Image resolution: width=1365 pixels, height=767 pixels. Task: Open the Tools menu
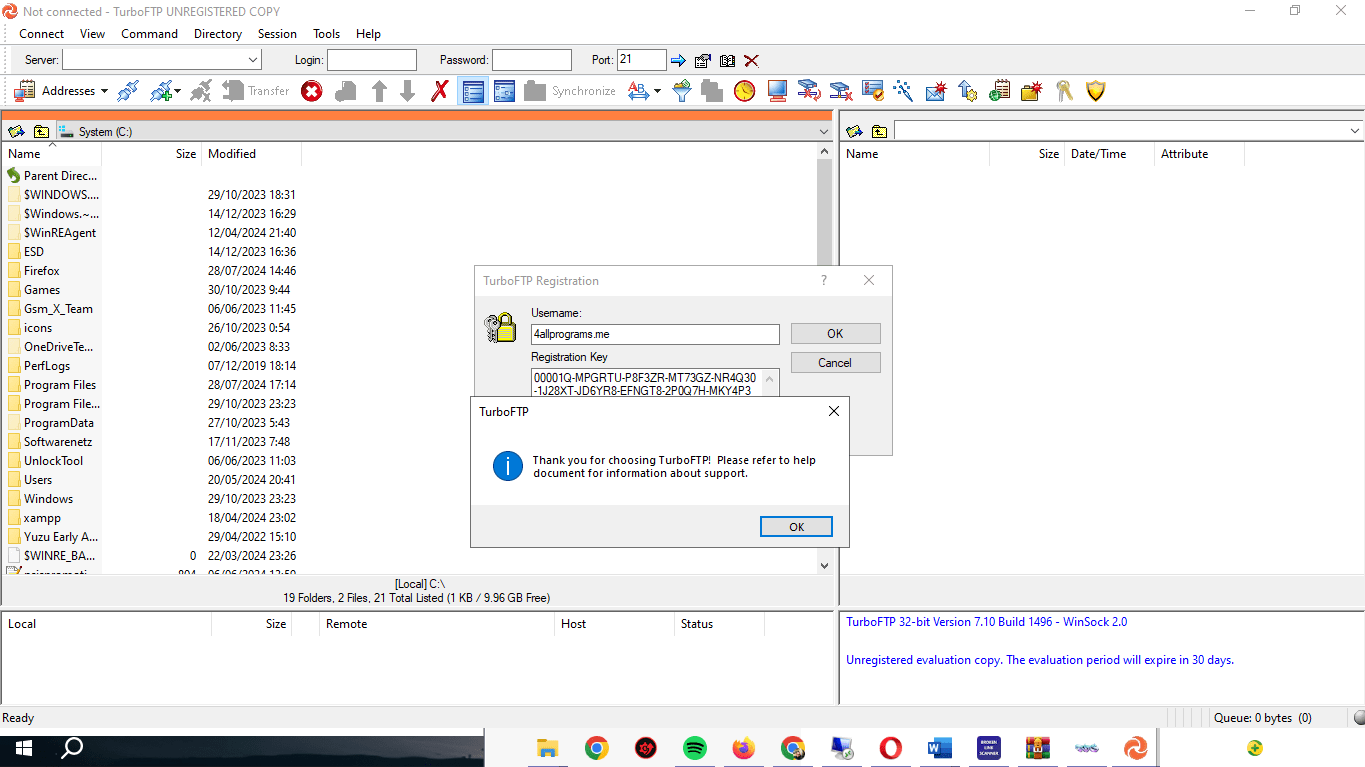click(x=327, y=33)
